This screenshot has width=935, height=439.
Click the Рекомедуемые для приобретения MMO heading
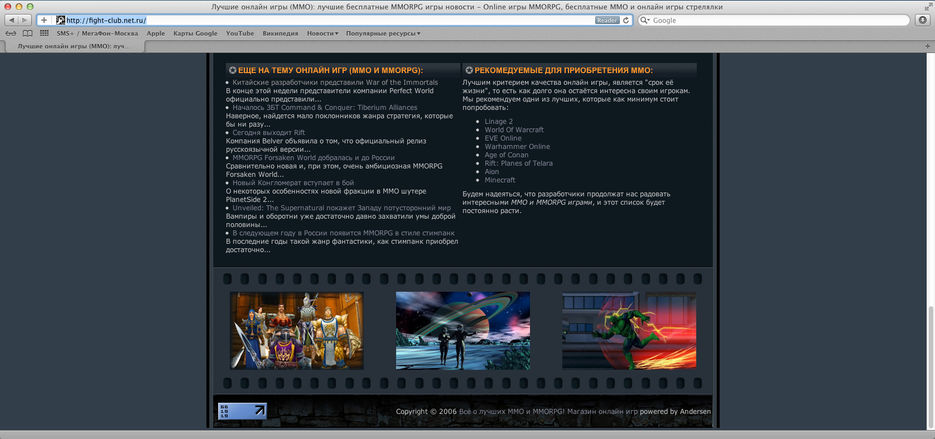[564, 70]
